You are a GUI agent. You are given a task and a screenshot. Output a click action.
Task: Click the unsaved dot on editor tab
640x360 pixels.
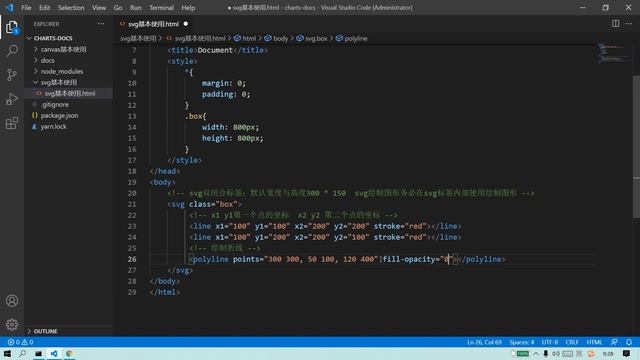click(186, 24)
